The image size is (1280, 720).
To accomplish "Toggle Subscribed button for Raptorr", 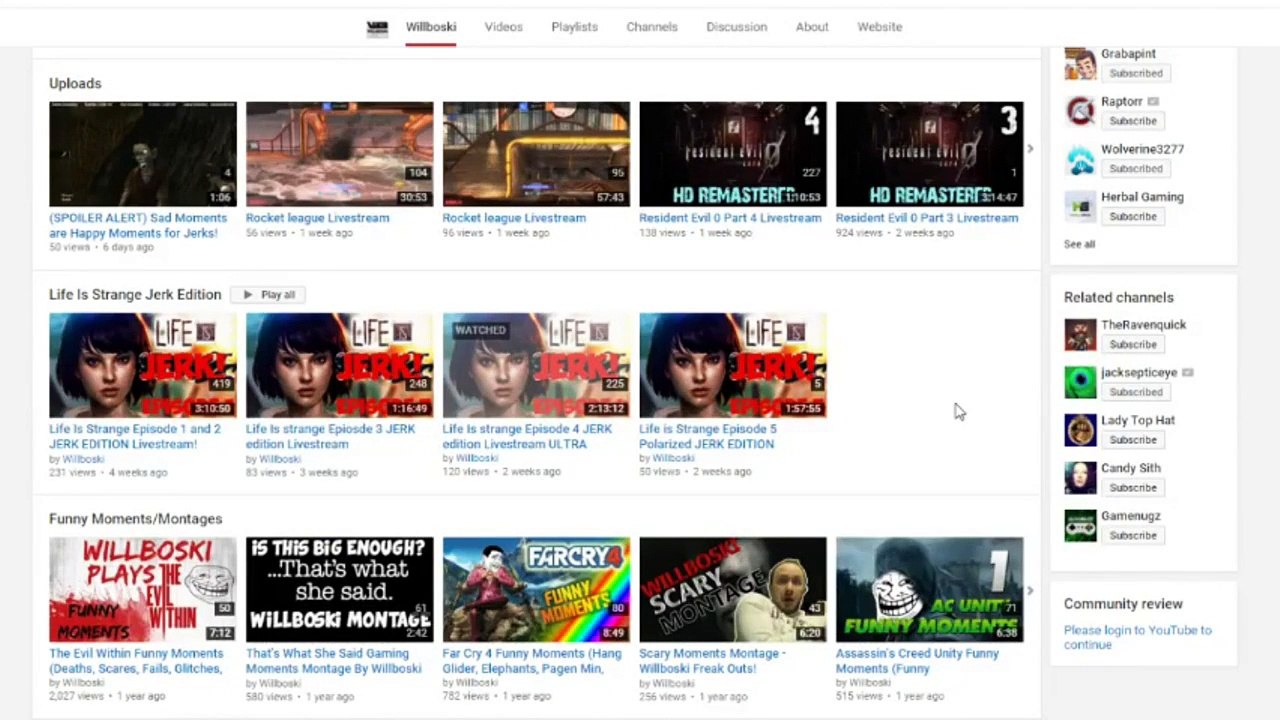I will (x=1132, y=121).
